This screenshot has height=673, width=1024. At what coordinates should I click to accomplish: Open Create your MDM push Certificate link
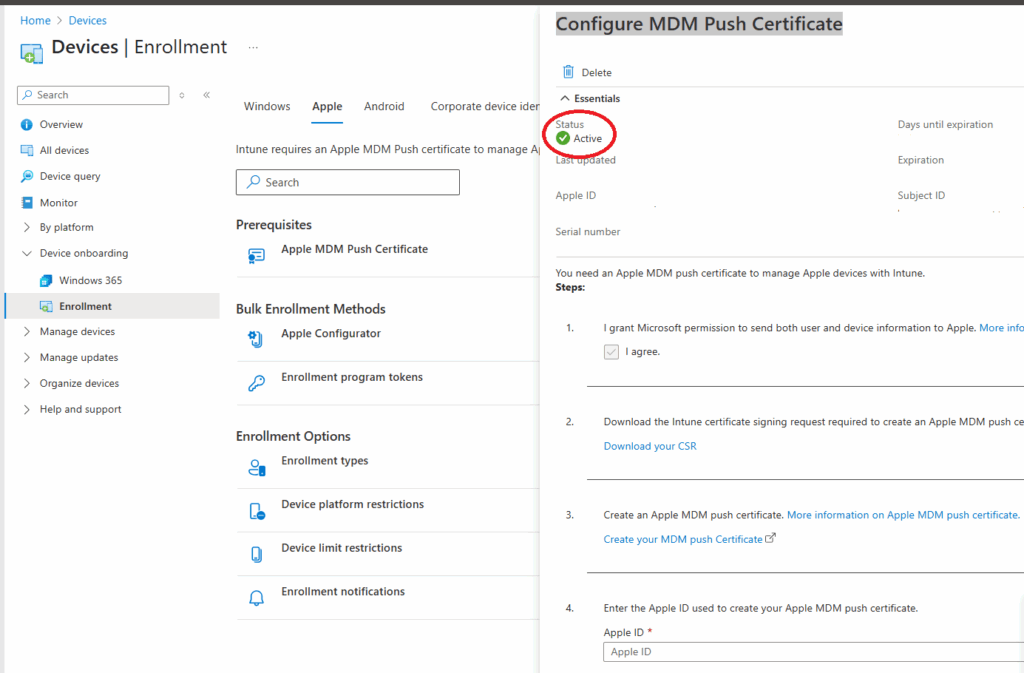tap(683, 539)
